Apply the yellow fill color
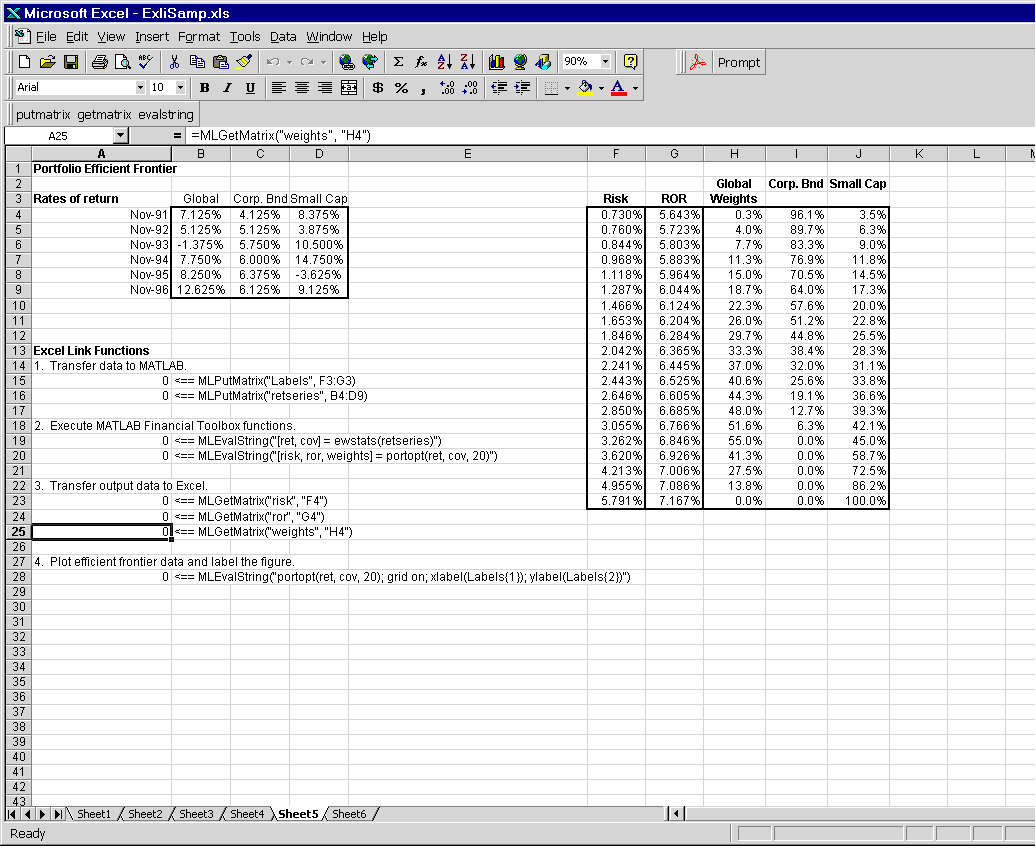 585,88
